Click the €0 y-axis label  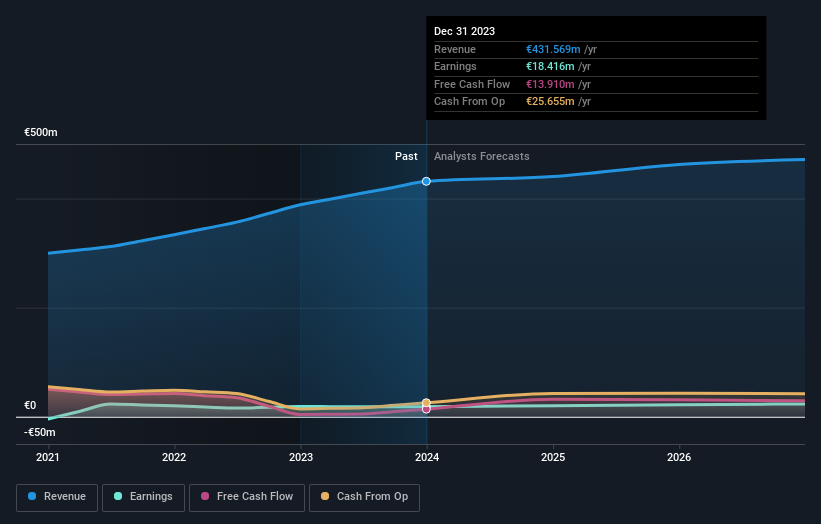30,405
